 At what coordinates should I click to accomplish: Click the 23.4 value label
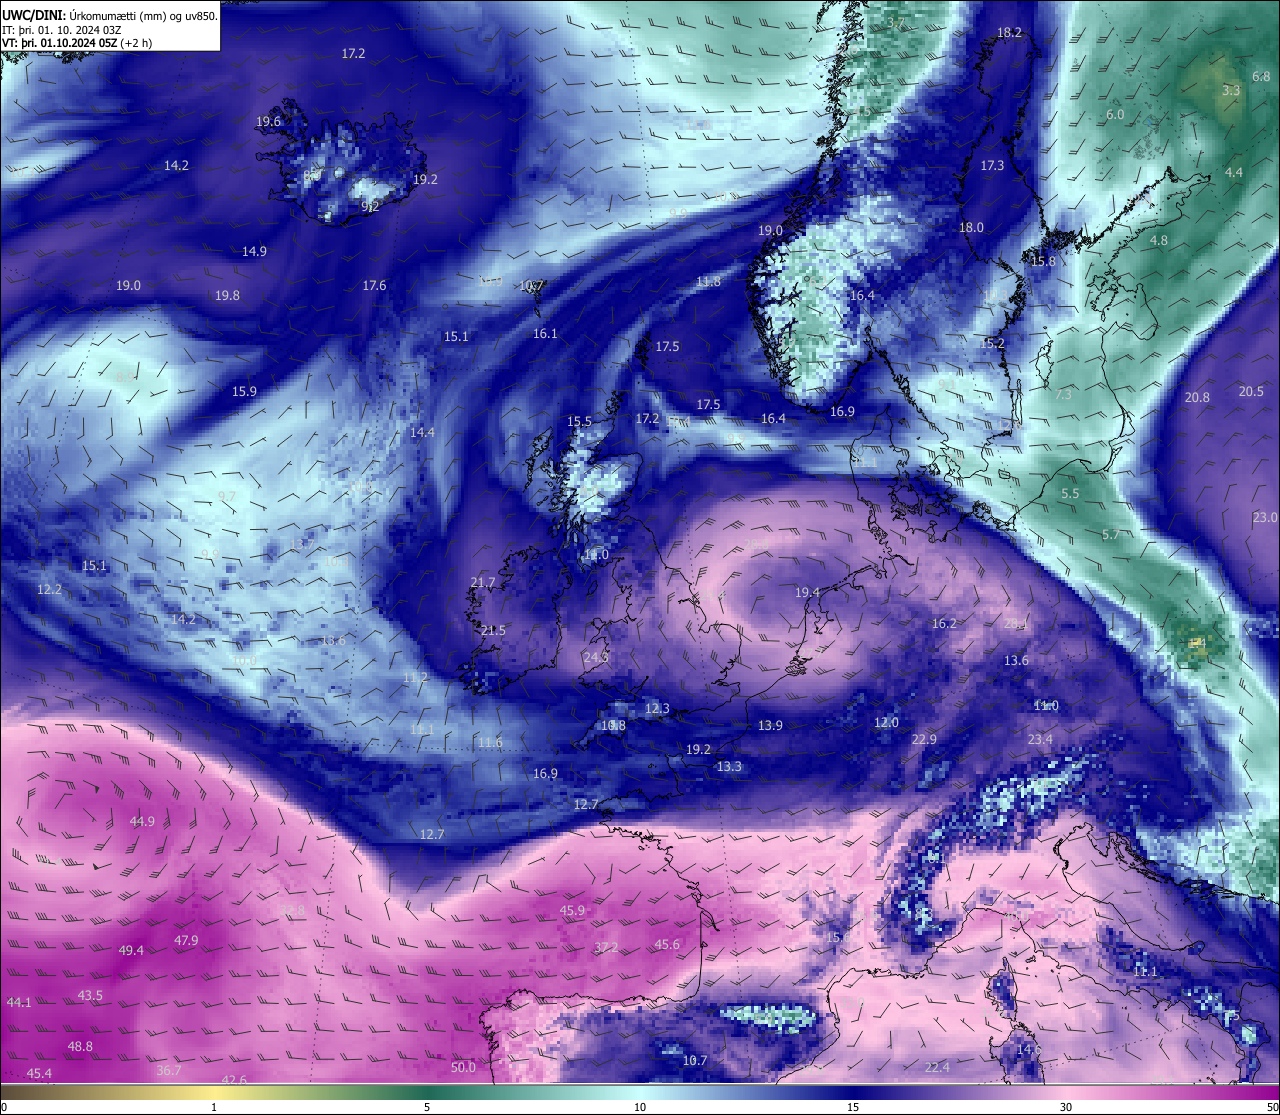[1040, 739]
